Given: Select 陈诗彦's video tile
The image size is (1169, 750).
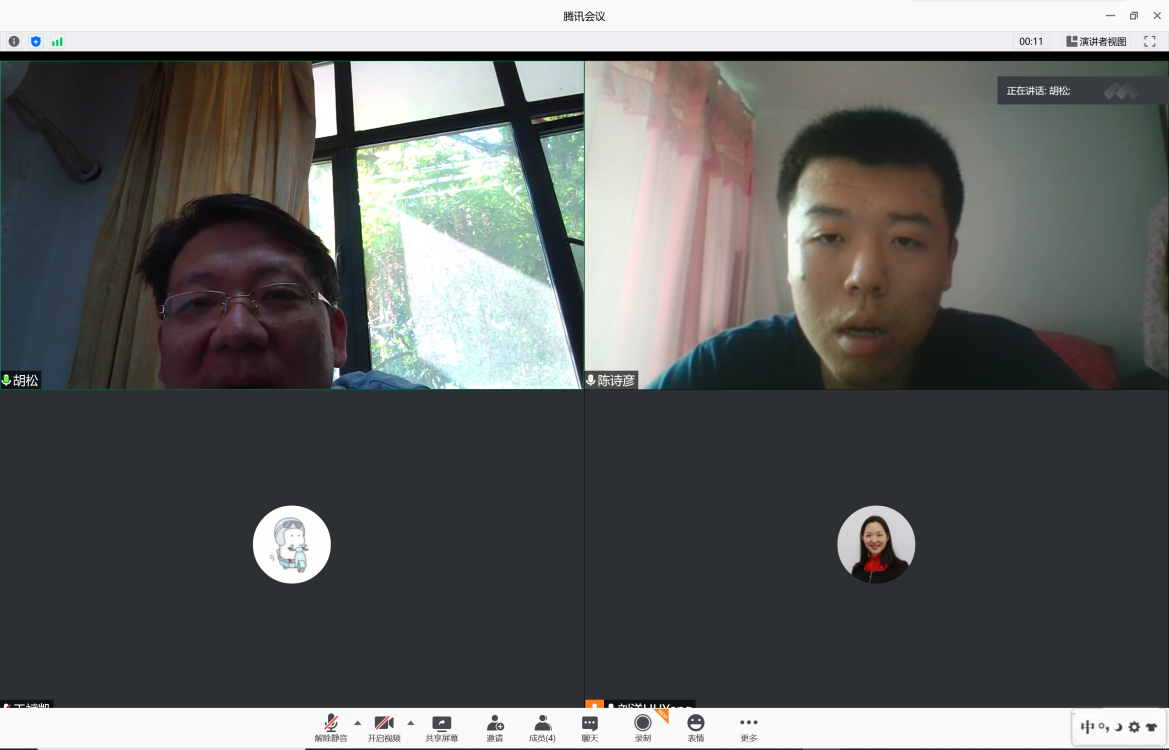Looking at the screenshot, I should click(876, 225).
